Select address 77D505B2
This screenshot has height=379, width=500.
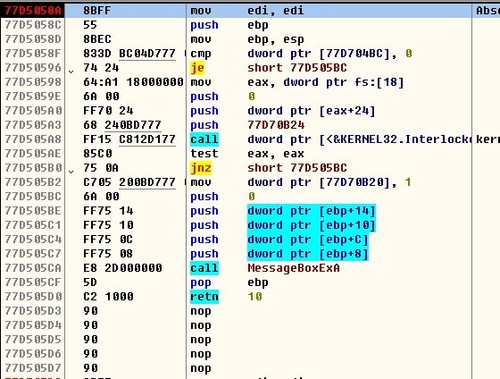tap(33, 182)
